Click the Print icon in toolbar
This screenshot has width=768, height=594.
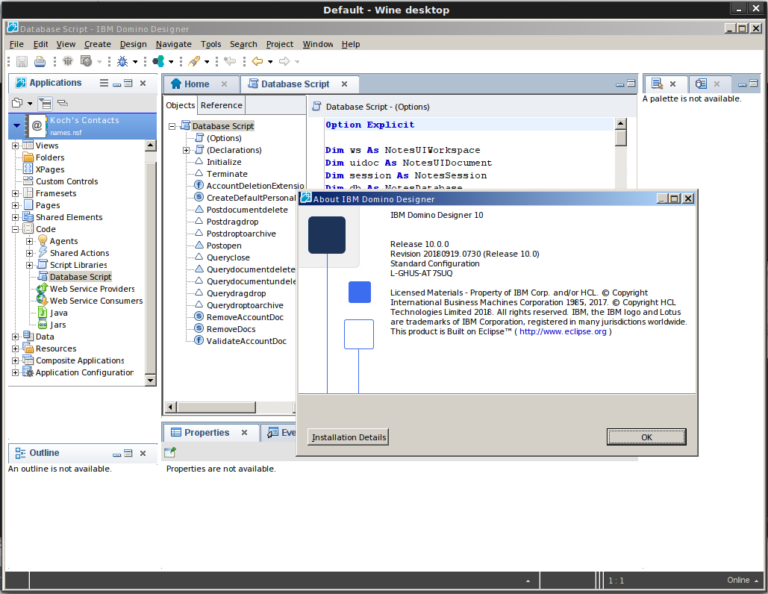(40, 61)
